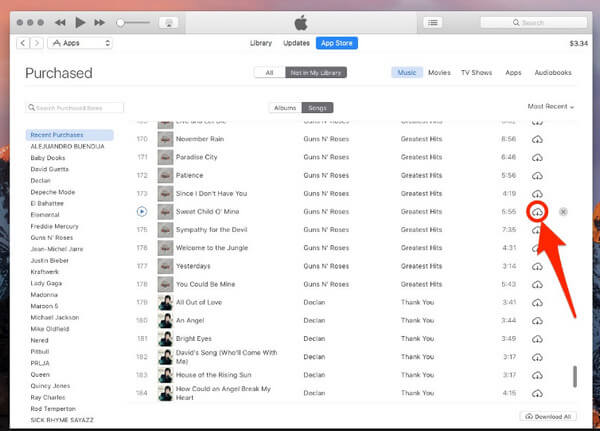Download How Could an Angel cloud icon

pos(537,393)
